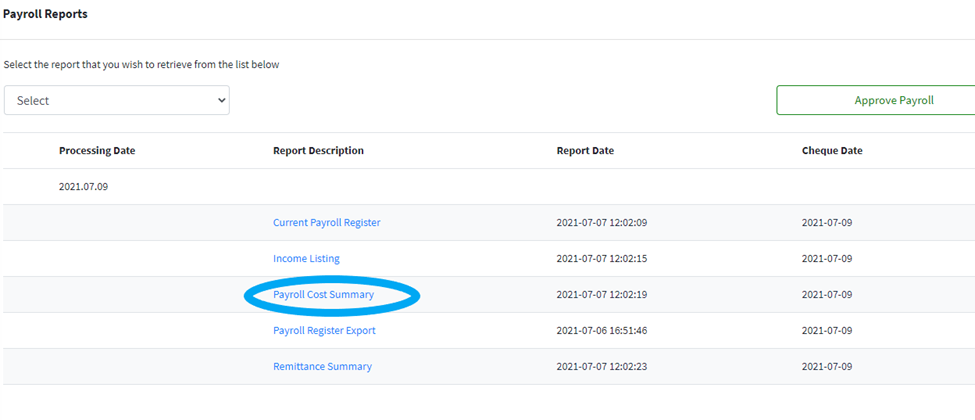Screen dimensions: 975x420
Task: Open the report Select dropdown
Action: pyautogui.click(x=116, y=100)
